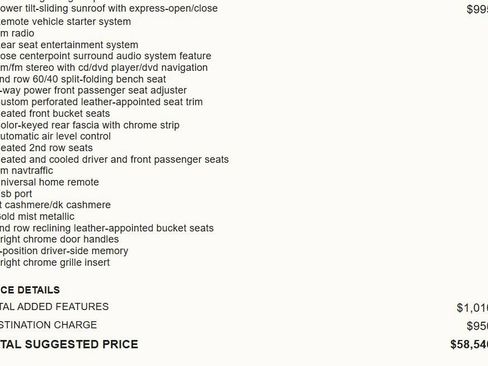This screenshot has width=488, height=366.
Task: Click the automatic air level control line
Action: 55,136
